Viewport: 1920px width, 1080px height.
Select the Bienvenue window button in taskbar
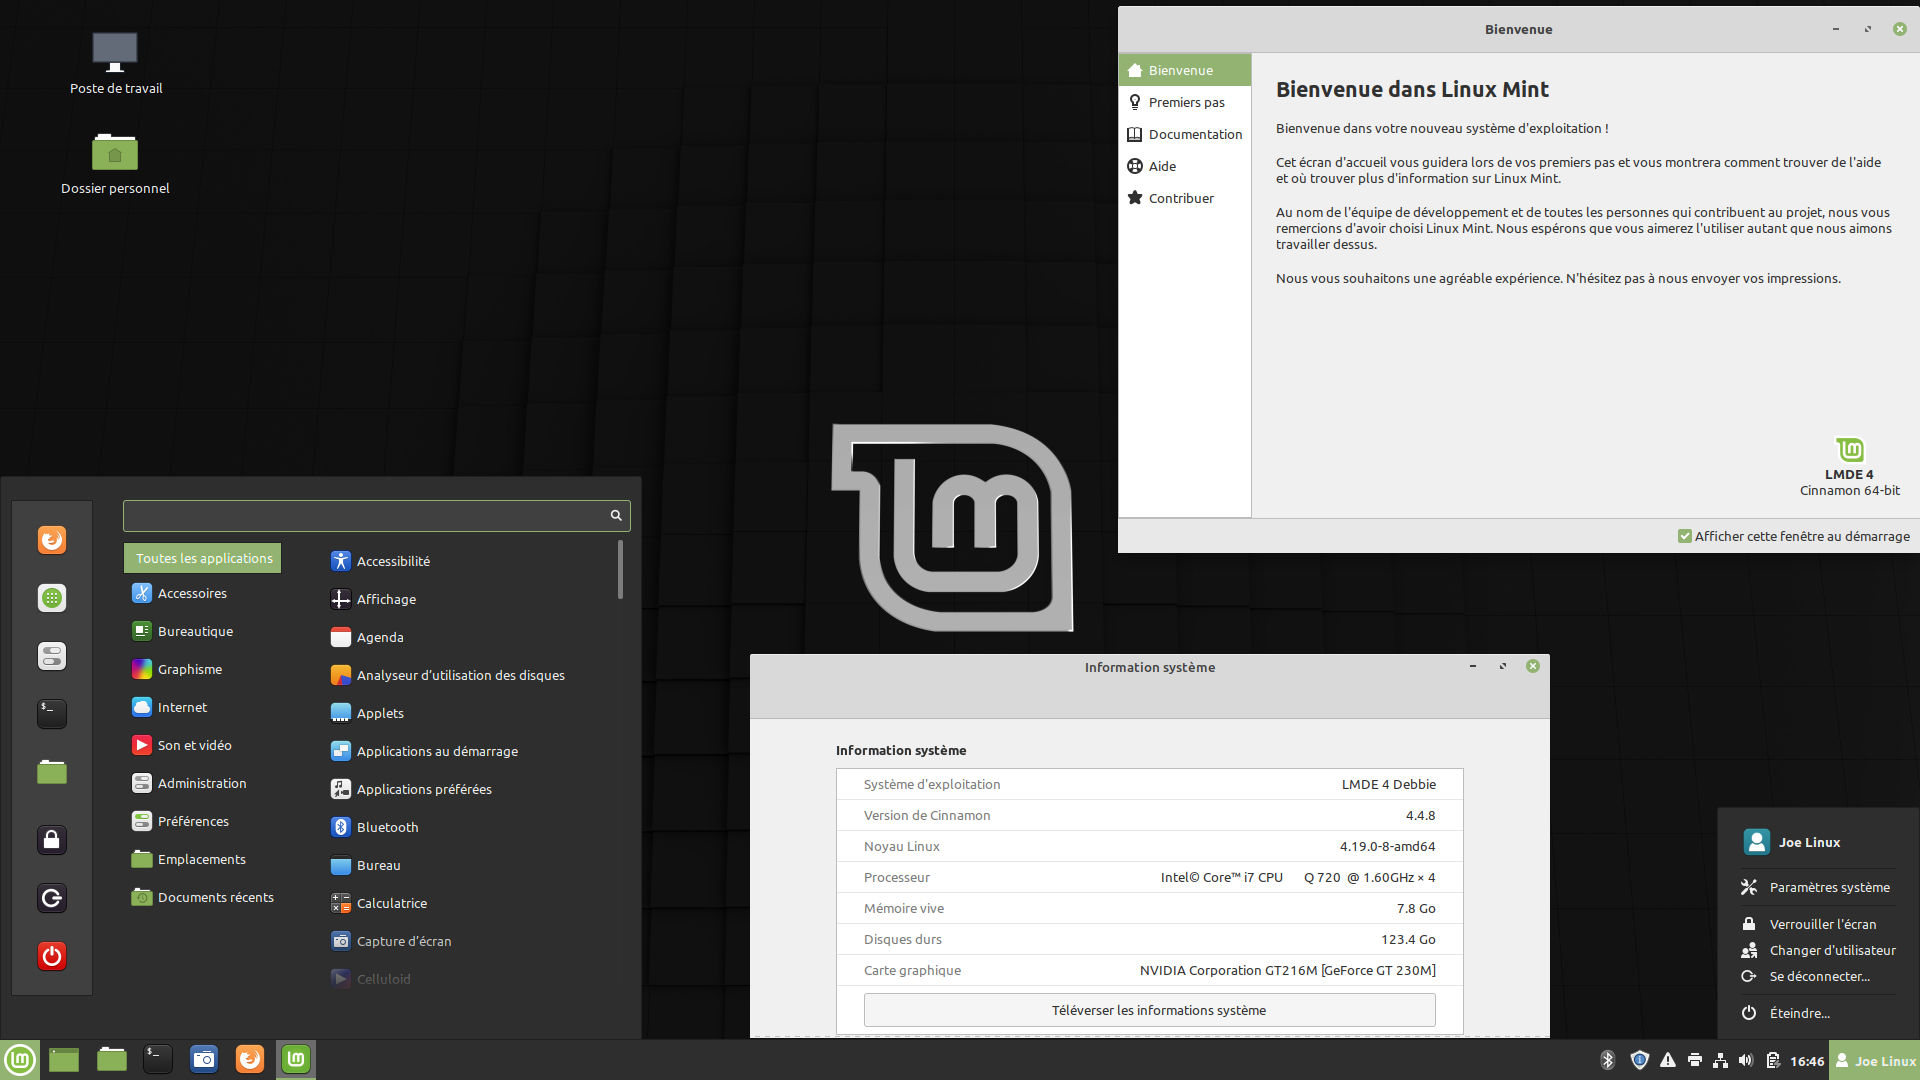[296, 1059]
